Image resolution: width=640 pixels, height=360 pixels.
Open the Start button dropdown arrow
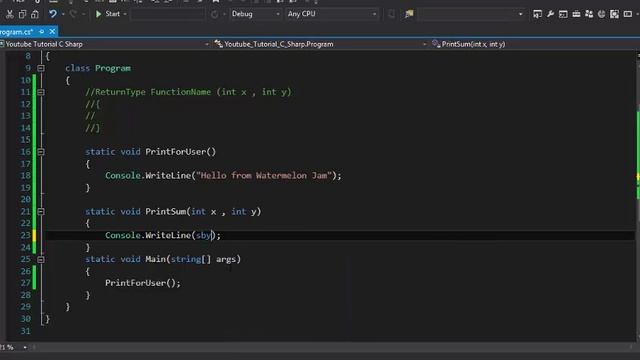coord(125,14)
